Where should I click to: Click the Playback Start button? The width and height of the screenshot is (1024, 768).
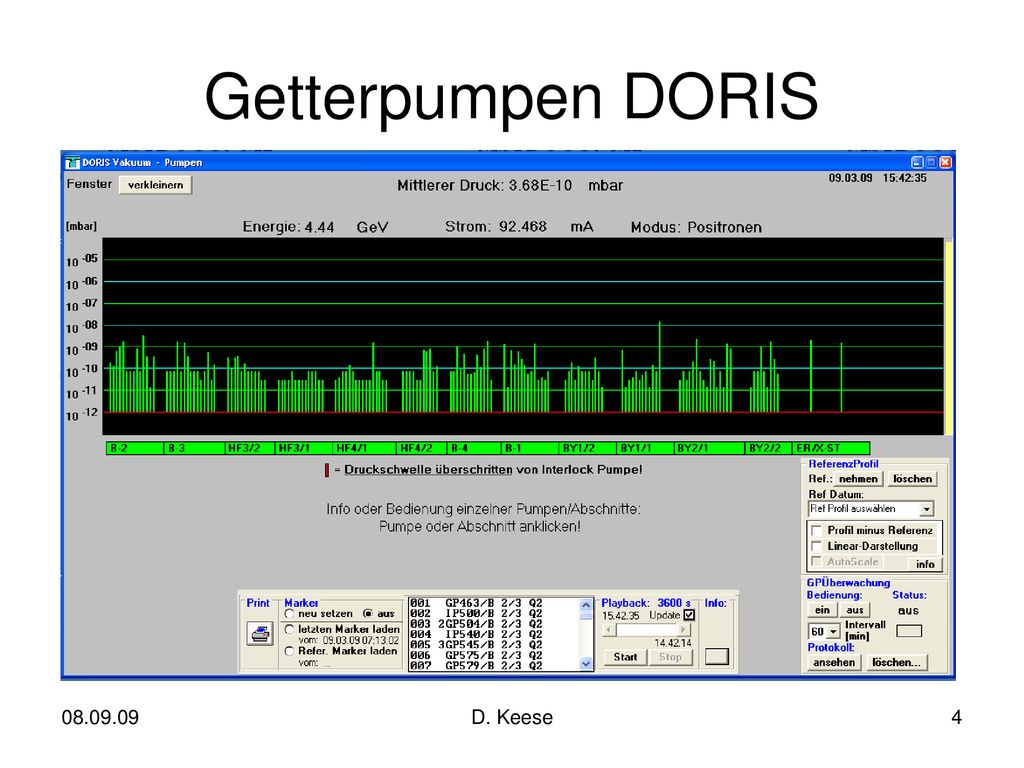(x=625, y=657)
